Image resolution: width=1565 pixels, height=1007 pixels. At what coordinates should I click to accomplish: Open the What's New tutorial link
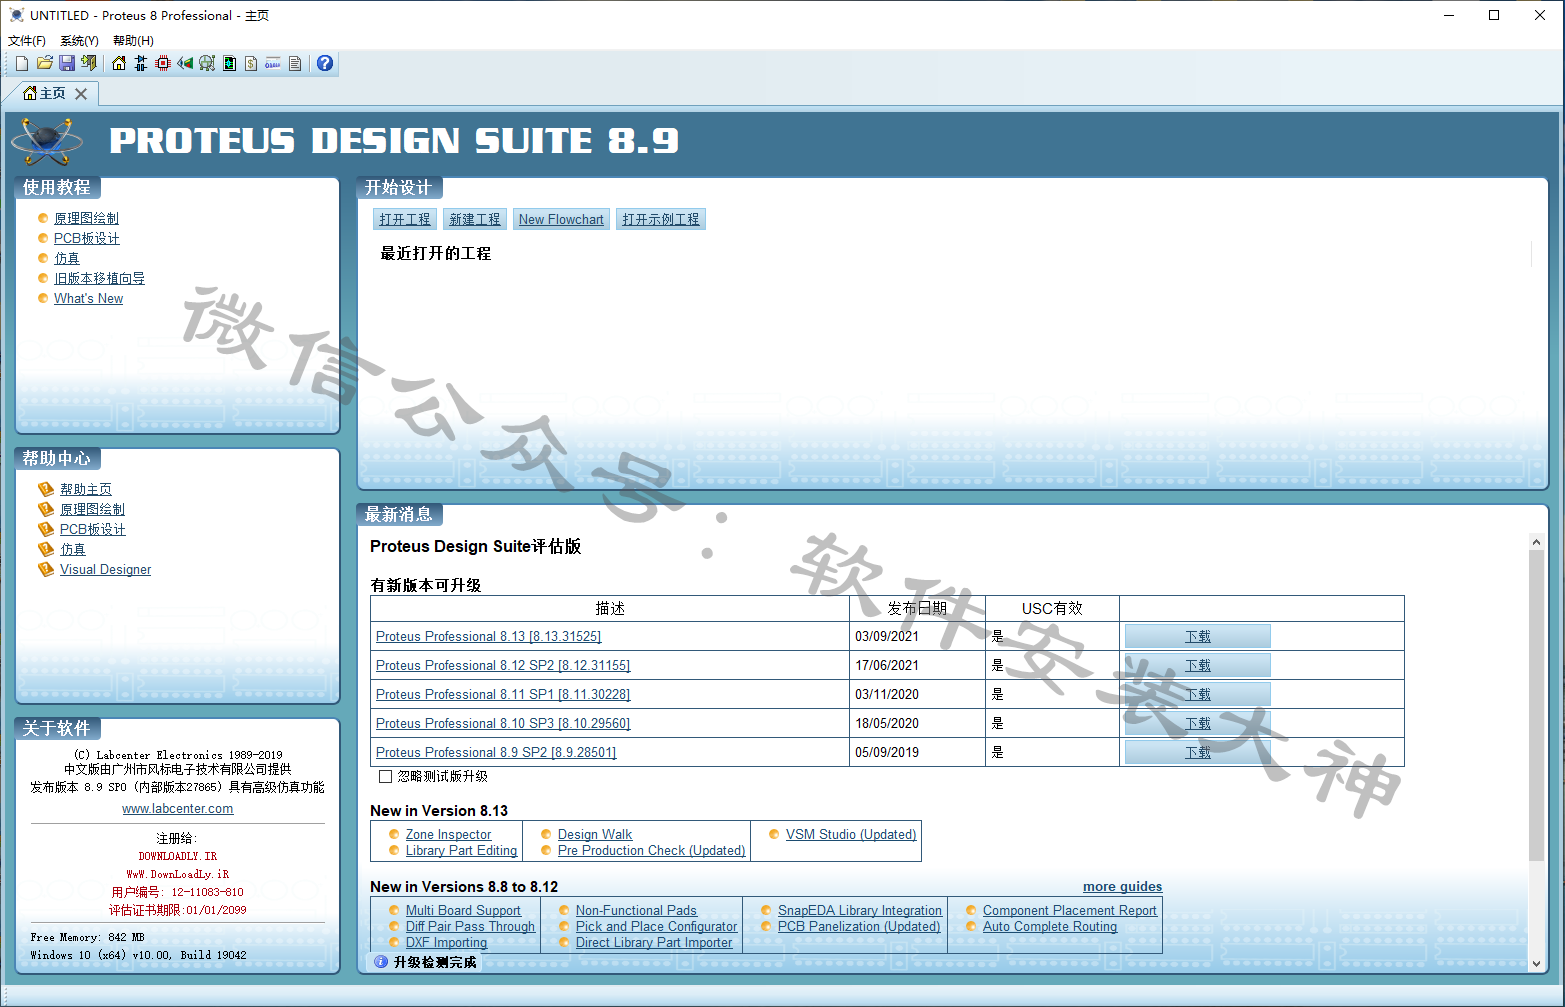88,298
